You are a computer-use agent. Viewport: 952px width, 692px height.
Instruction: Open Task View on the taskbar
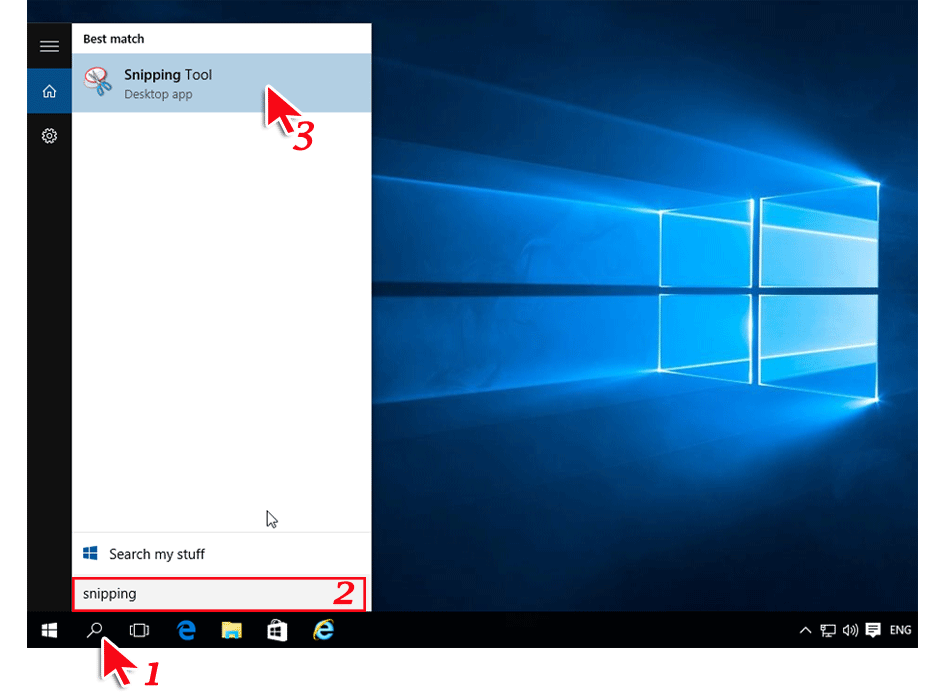139,630
